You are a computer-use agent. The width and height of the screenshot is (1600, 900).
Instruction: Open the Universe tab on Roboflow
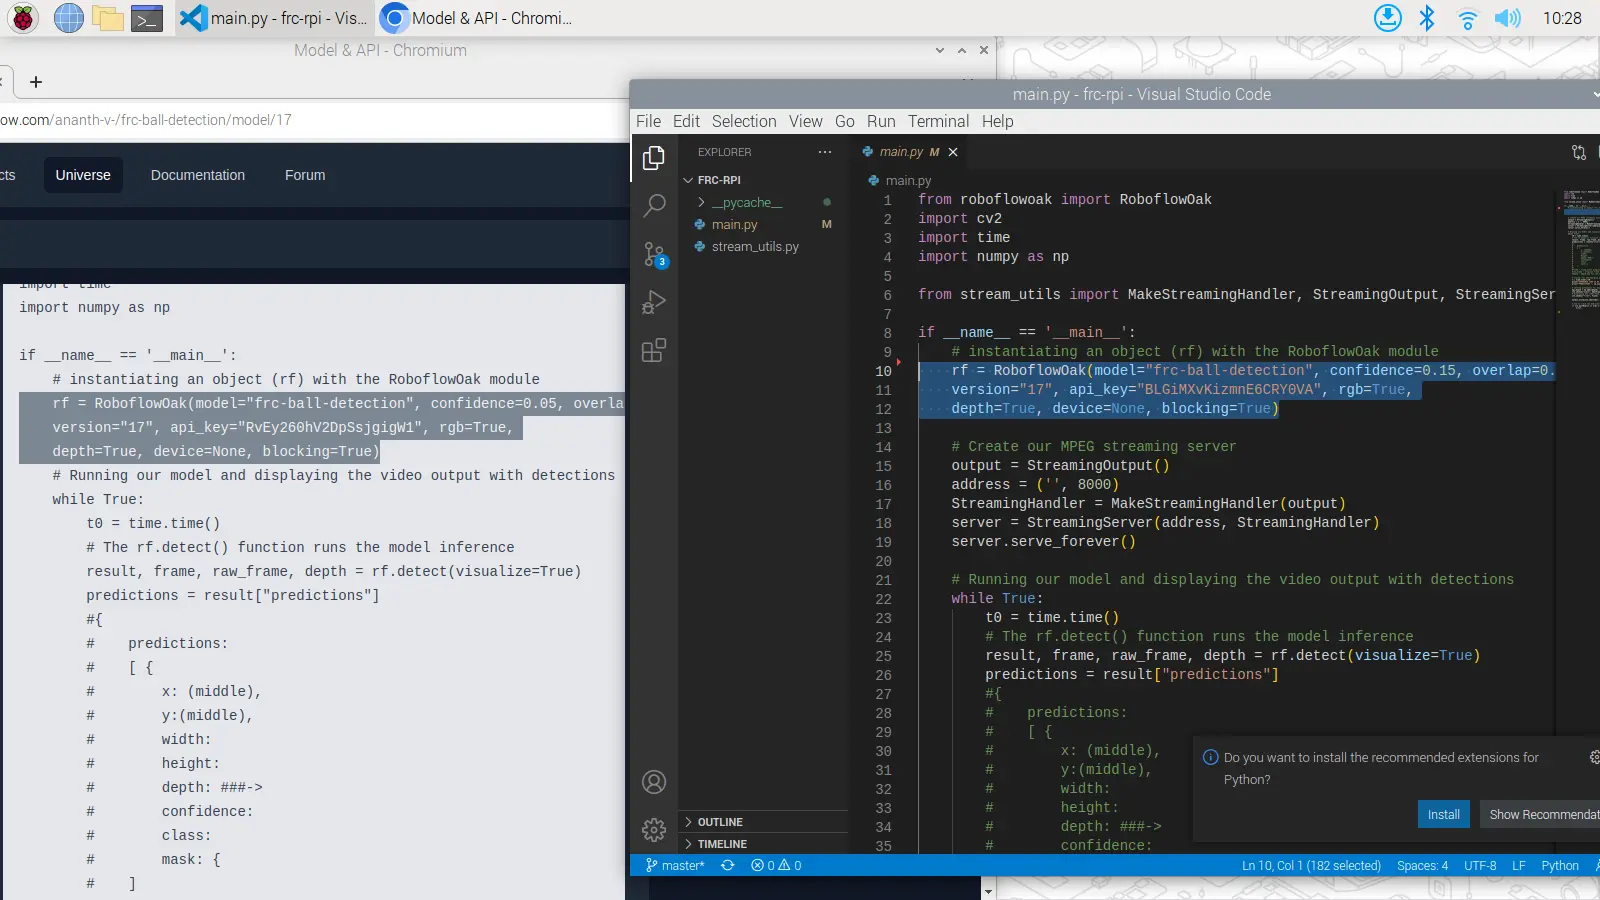(x=83, y=175)
